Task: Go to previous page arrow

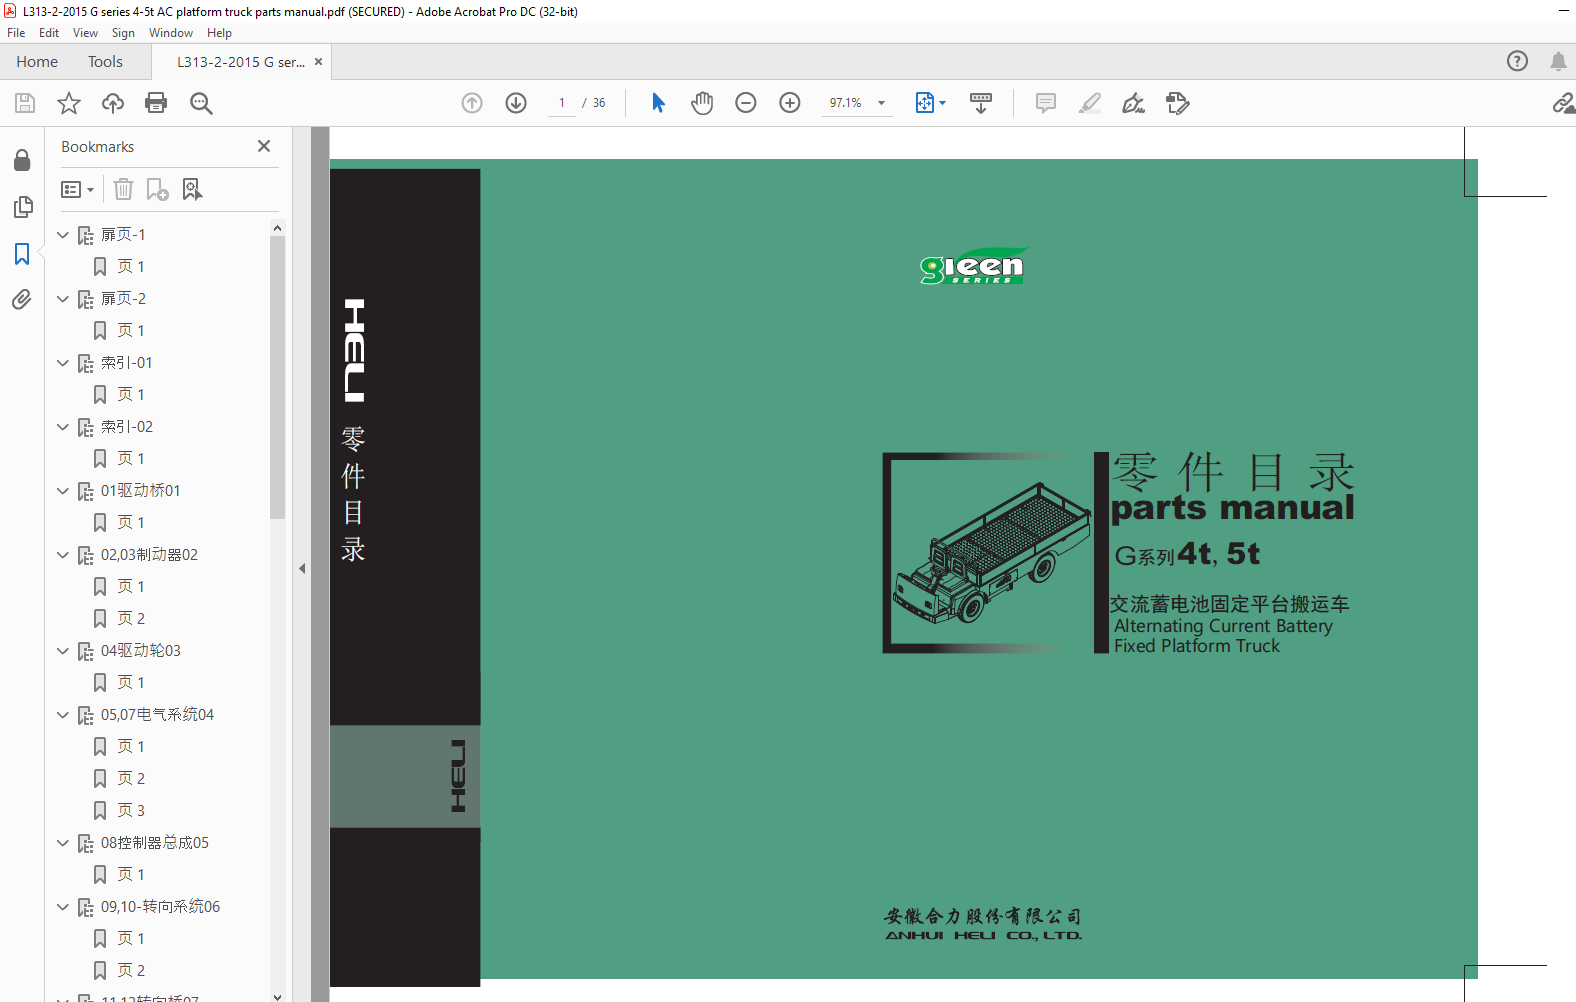Action: (x=472, y=103)
